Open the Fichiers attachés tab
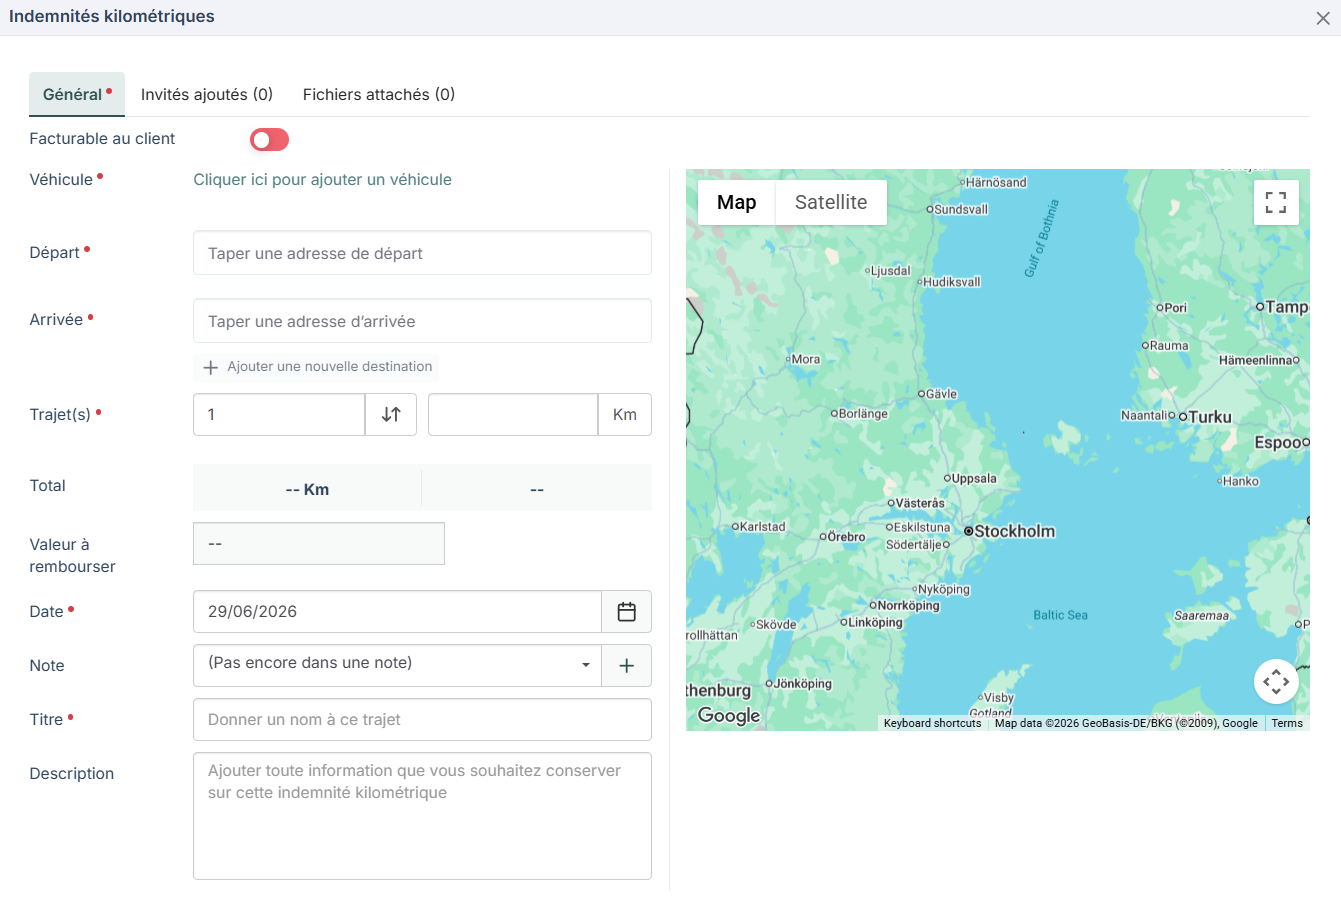This screenshot has height=897, width=1341. click(379, 94)
